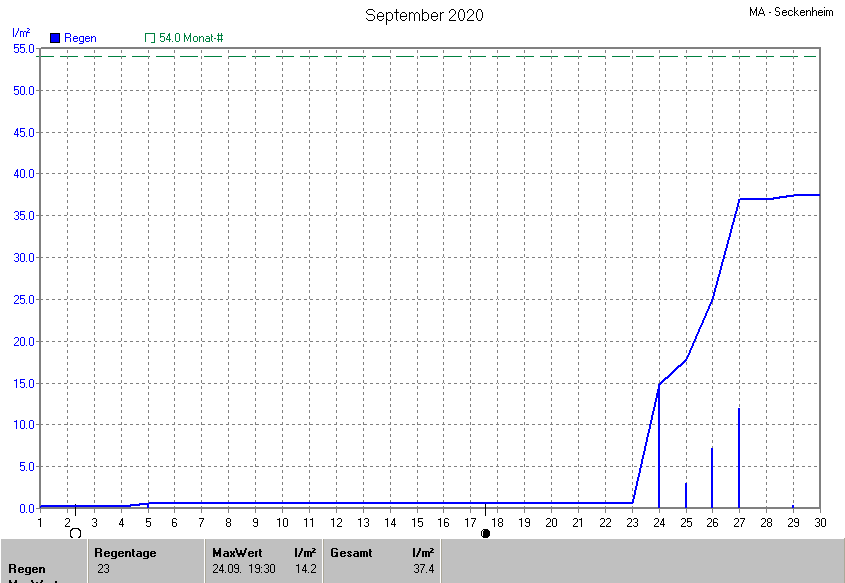Click the 'Gesamt' column header

tap(350, 552)
